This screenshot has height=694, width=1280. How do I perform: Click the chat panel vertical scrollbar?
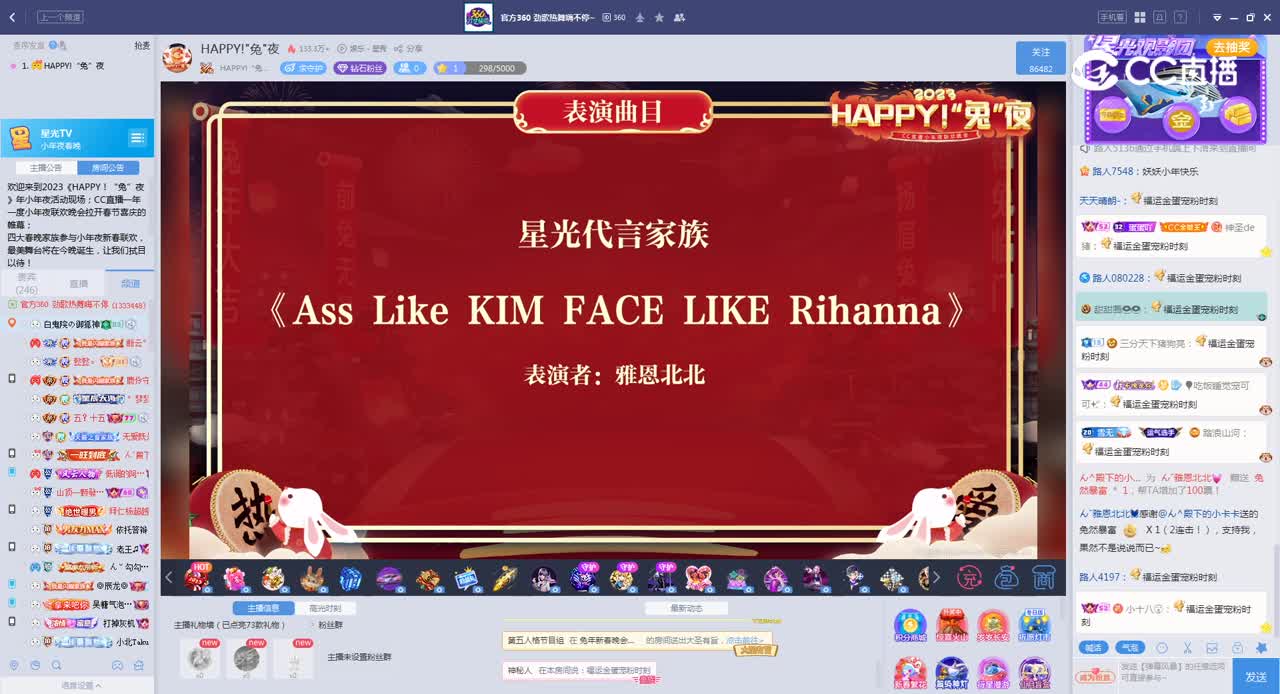[x=1275, y=590]
